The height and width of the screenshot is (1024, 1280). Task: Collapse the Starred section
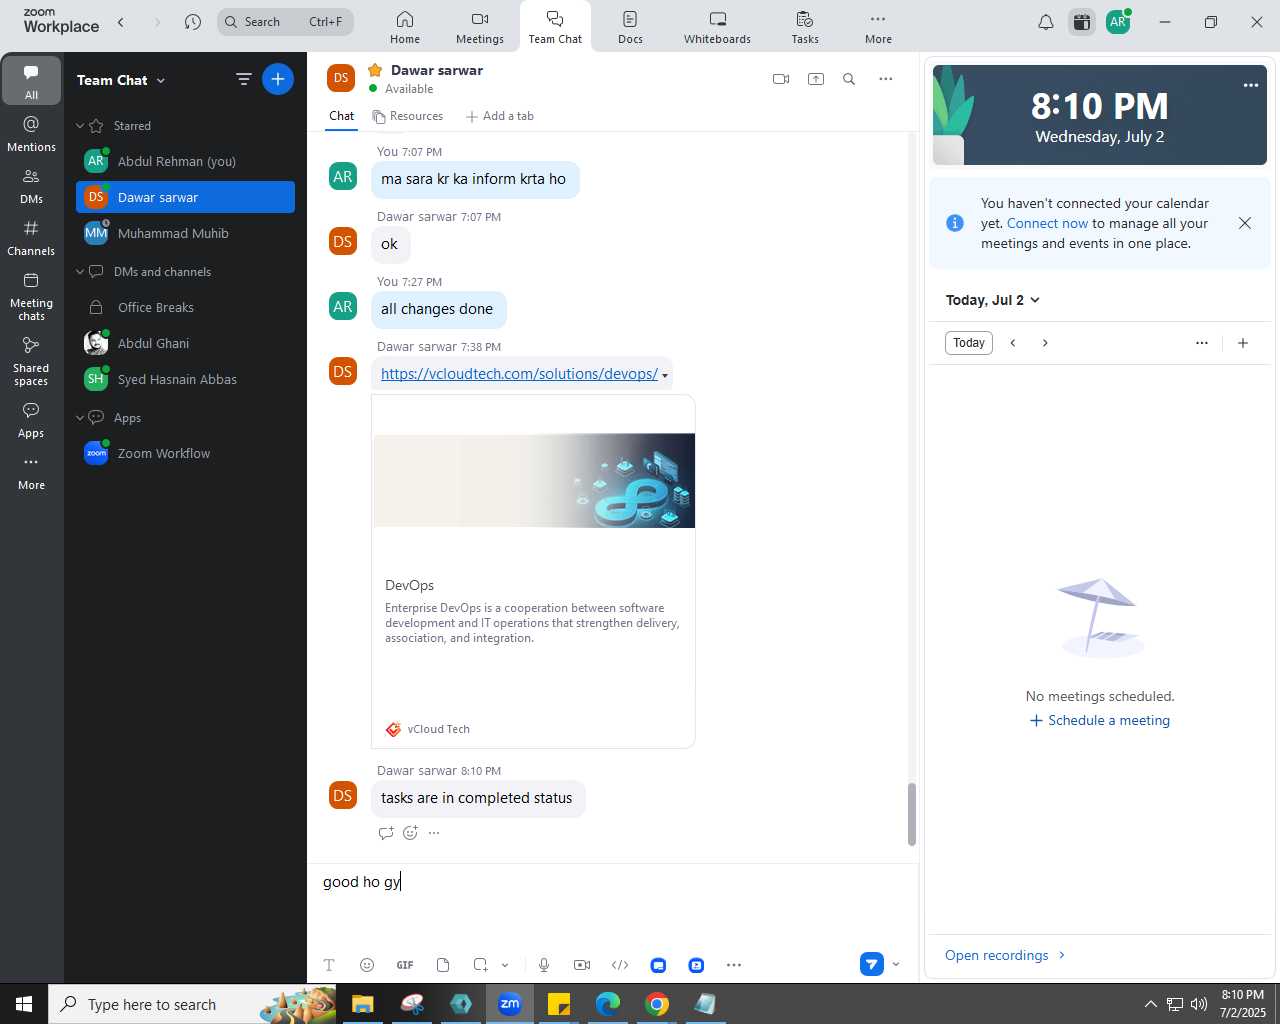[x=80, y=126]
